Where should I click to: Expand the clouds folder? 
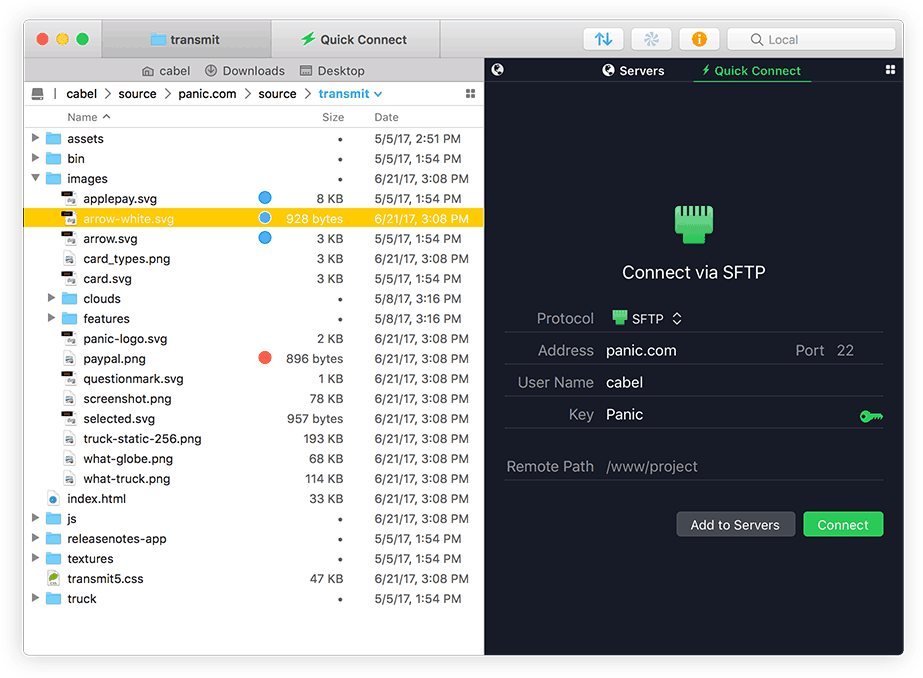click(51, 298)
